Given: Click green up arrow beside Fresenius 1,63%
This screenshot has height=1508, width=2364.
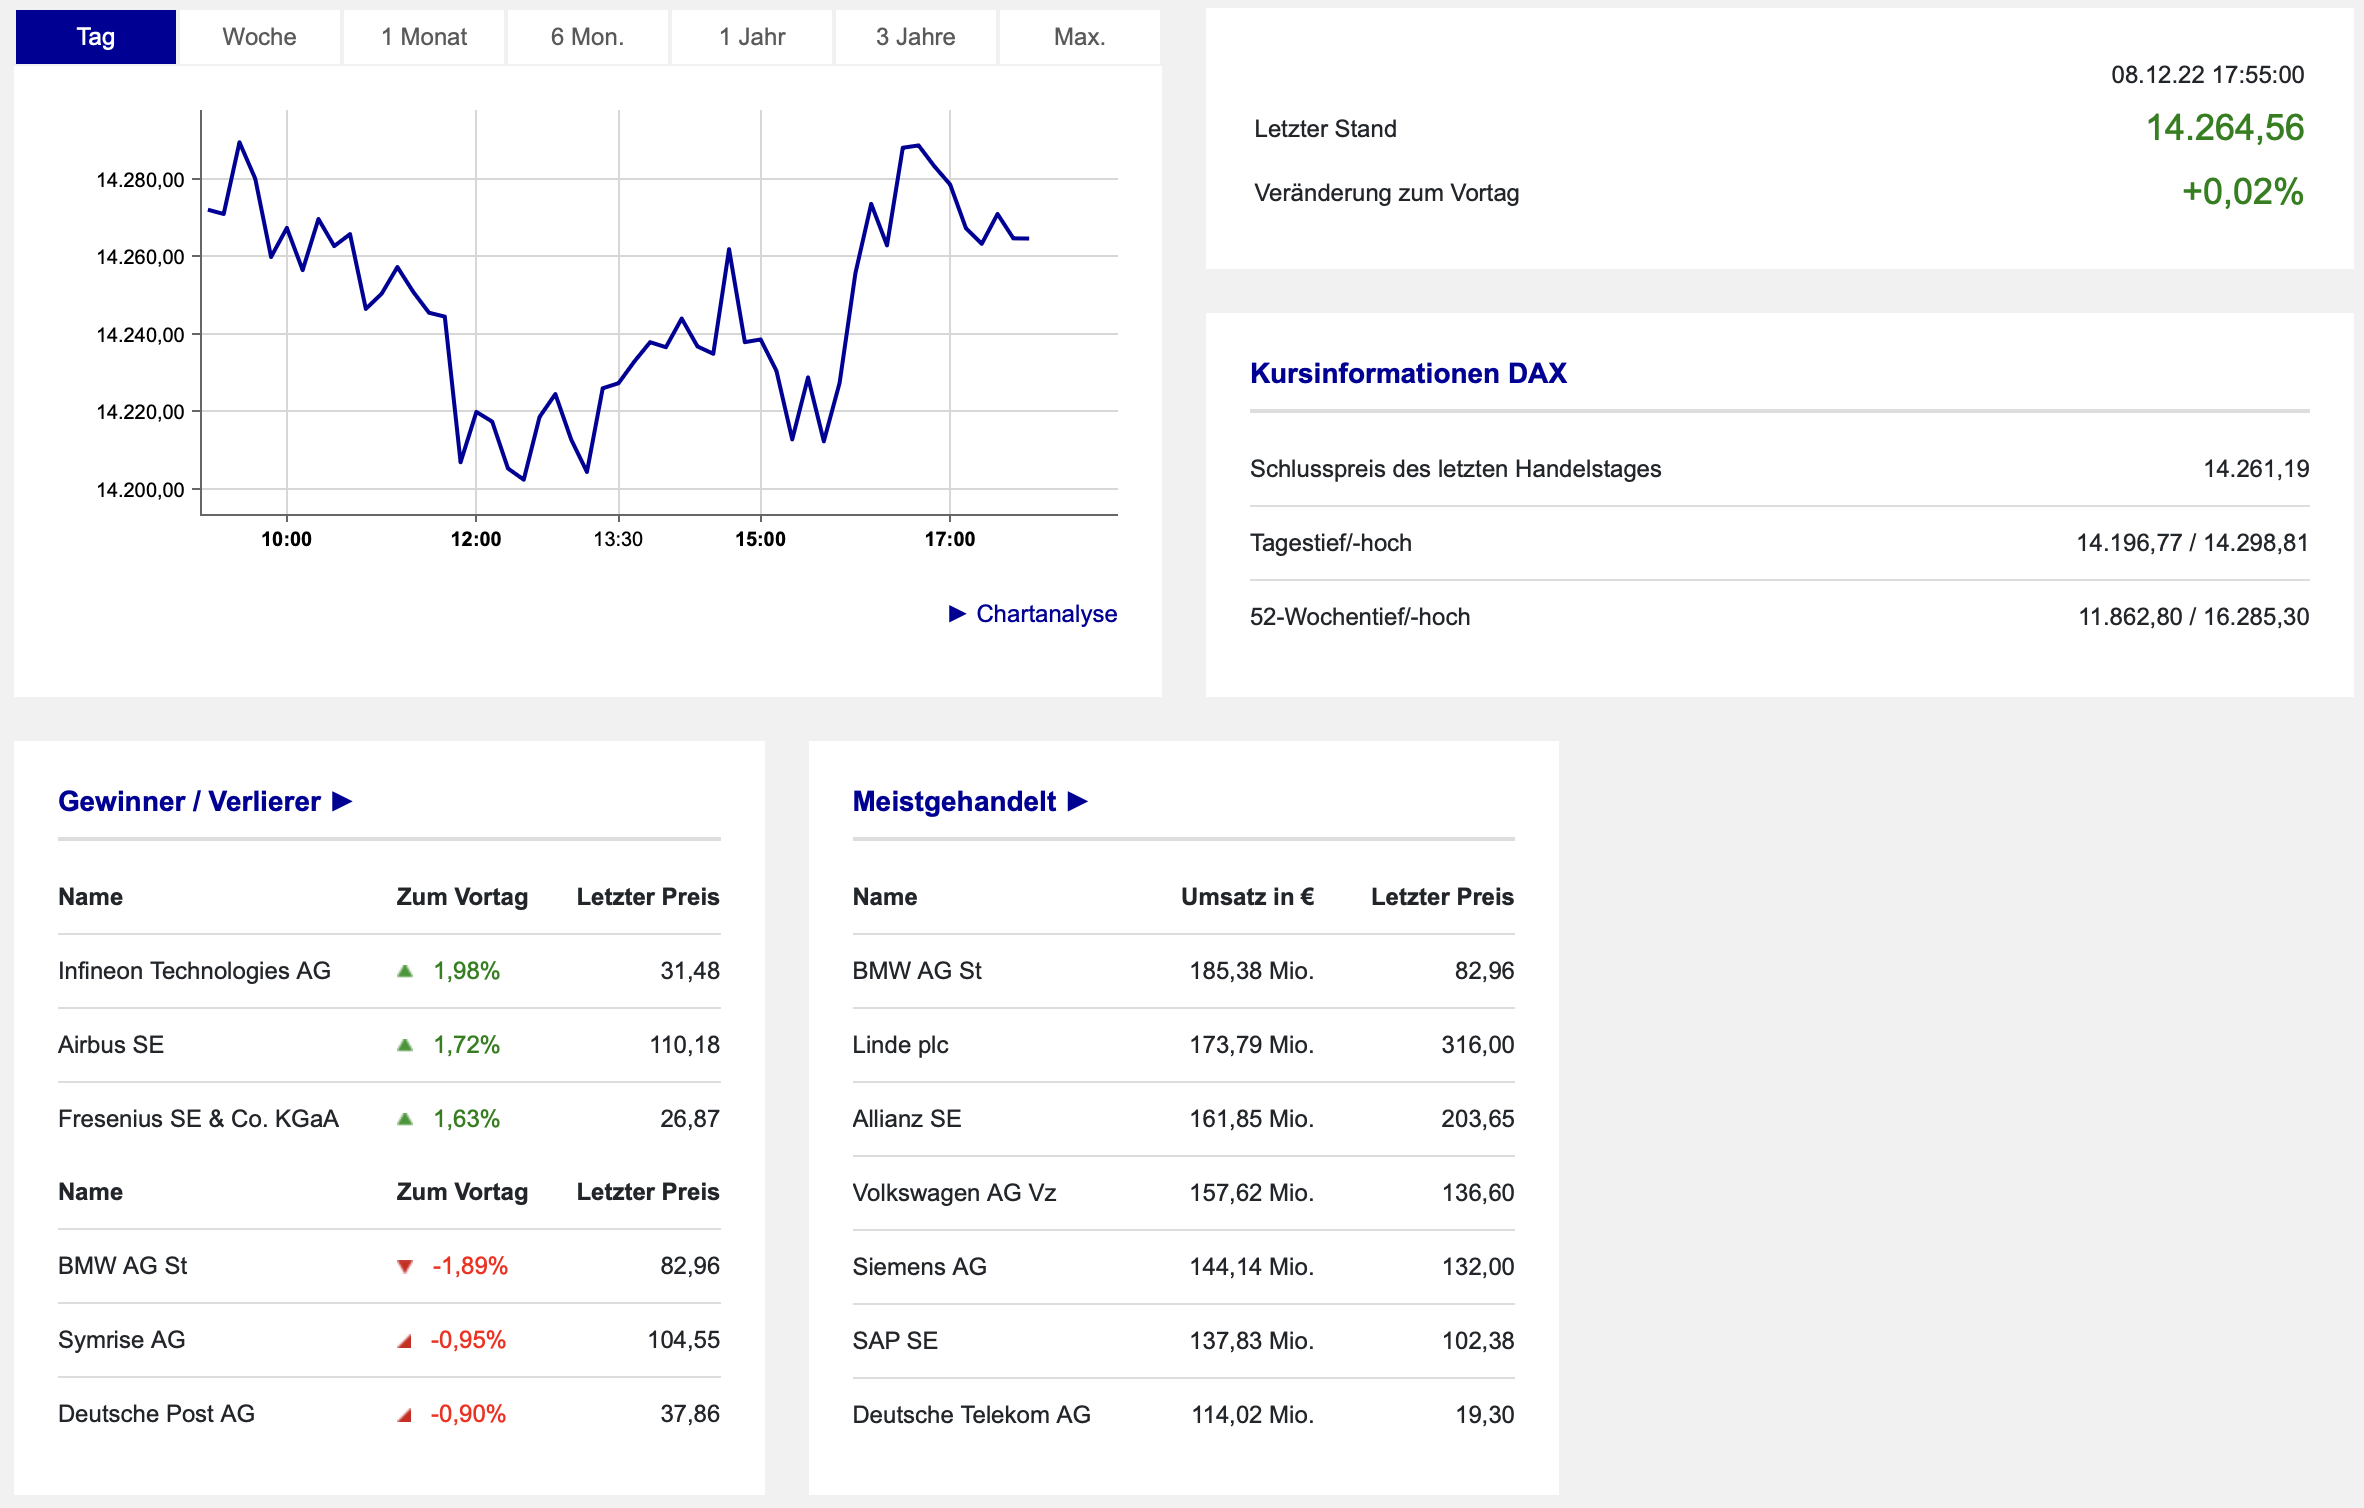Looking at the screenshot, I should point(405,1119).
